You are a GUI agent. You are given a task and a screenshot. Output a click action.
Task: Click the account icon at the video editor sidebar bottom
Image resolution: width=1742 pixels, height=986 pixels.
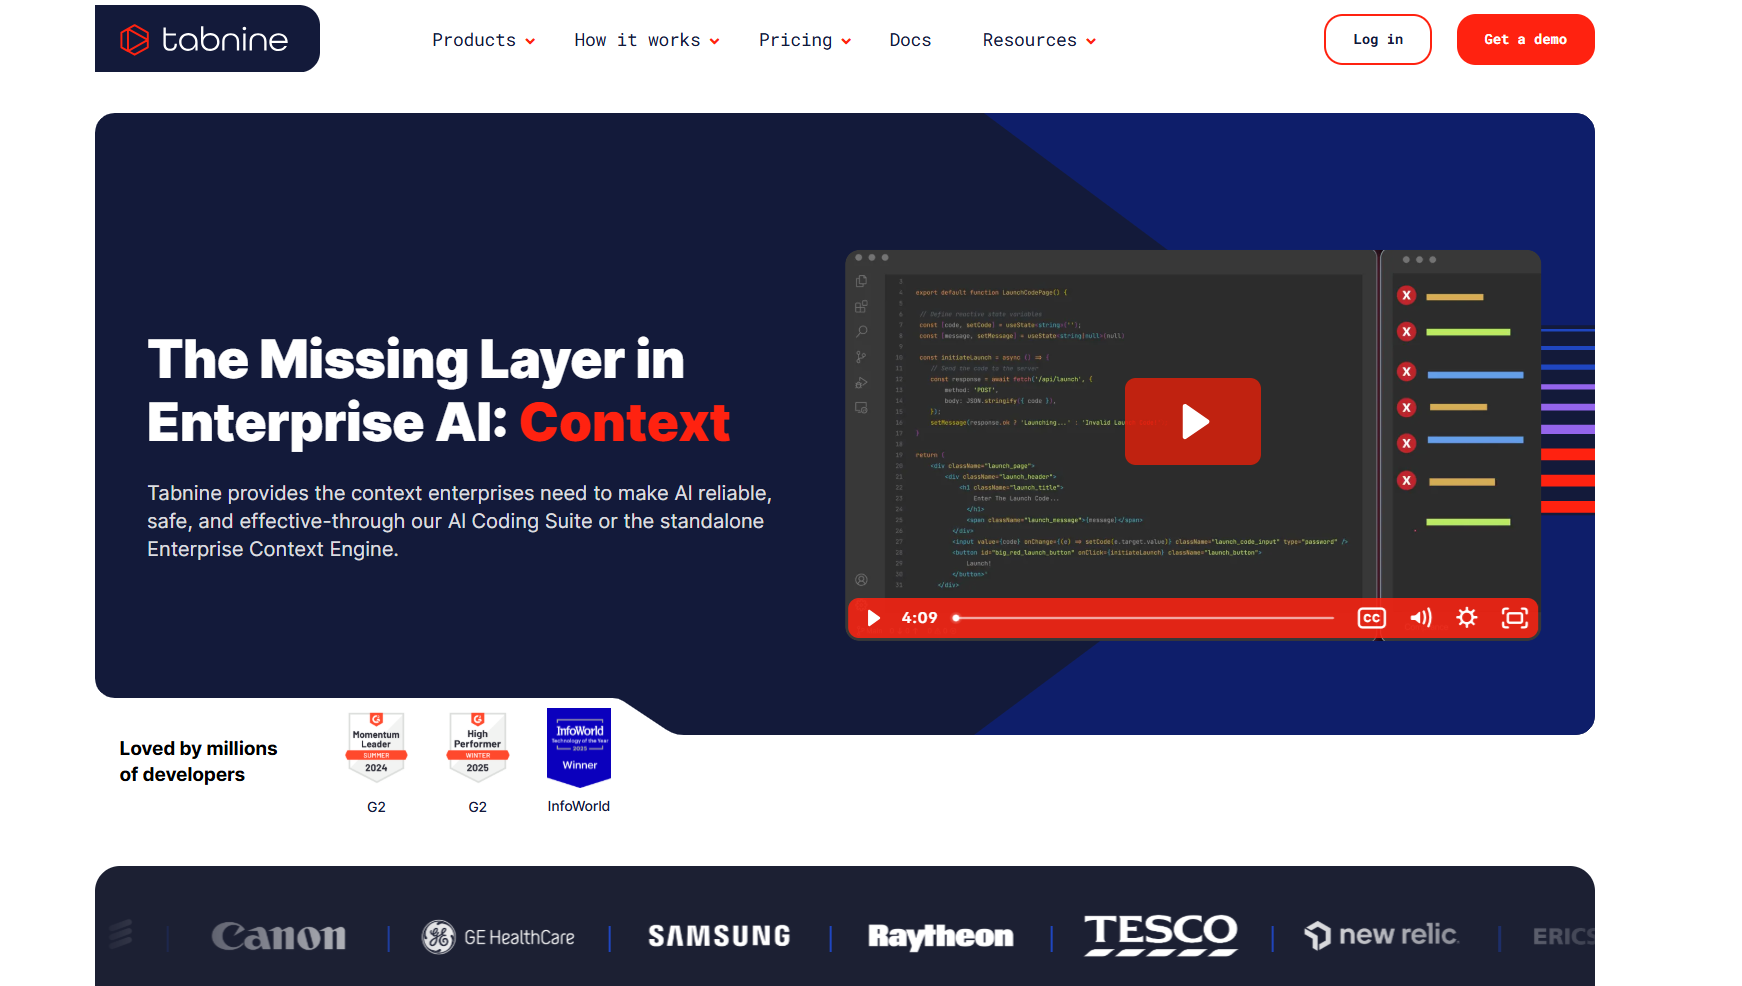pyautogui.click(x=861, y=580)
